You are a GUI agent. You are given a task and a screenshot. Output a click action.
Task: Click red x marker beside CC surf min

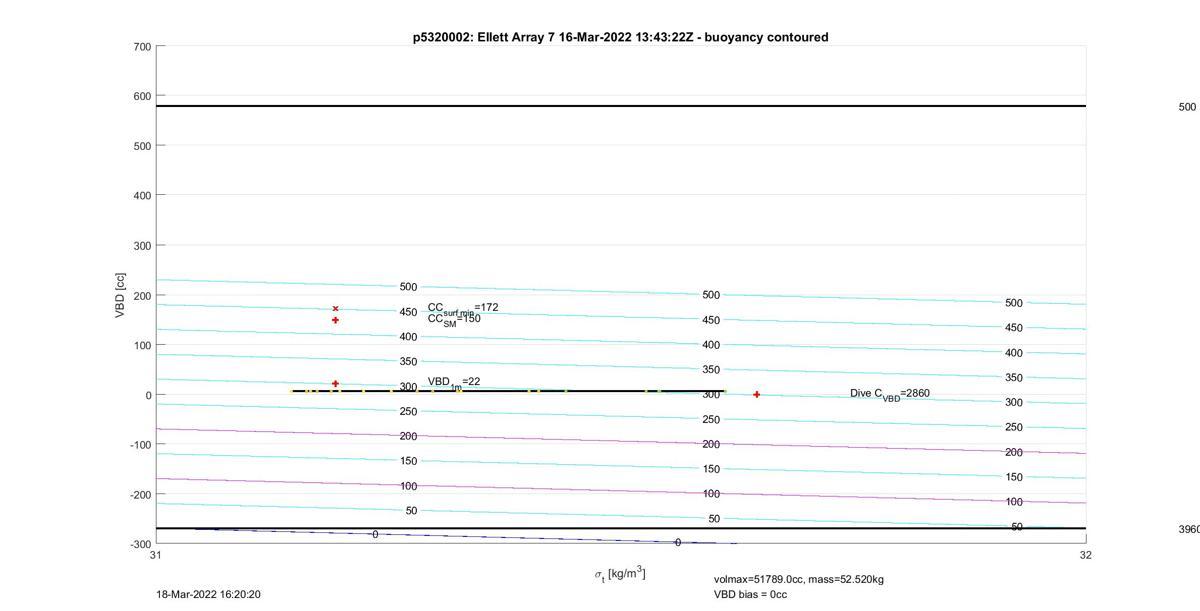(x=335, y=309)
